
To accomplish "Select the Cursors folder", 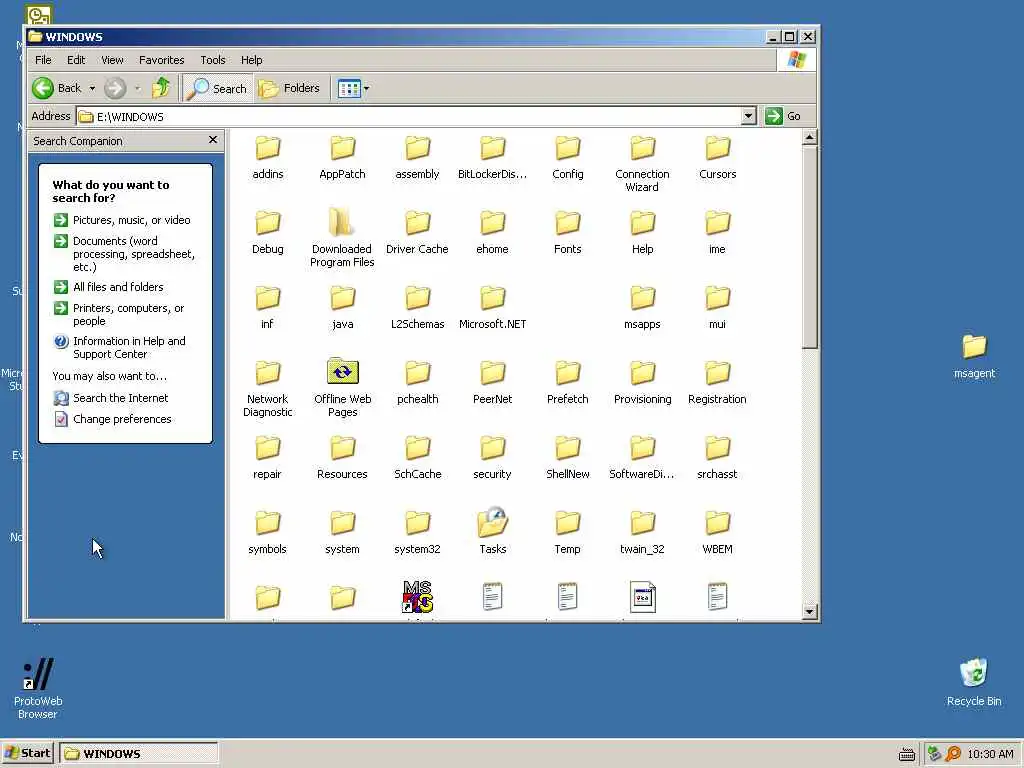I will [x=717, y=157].
